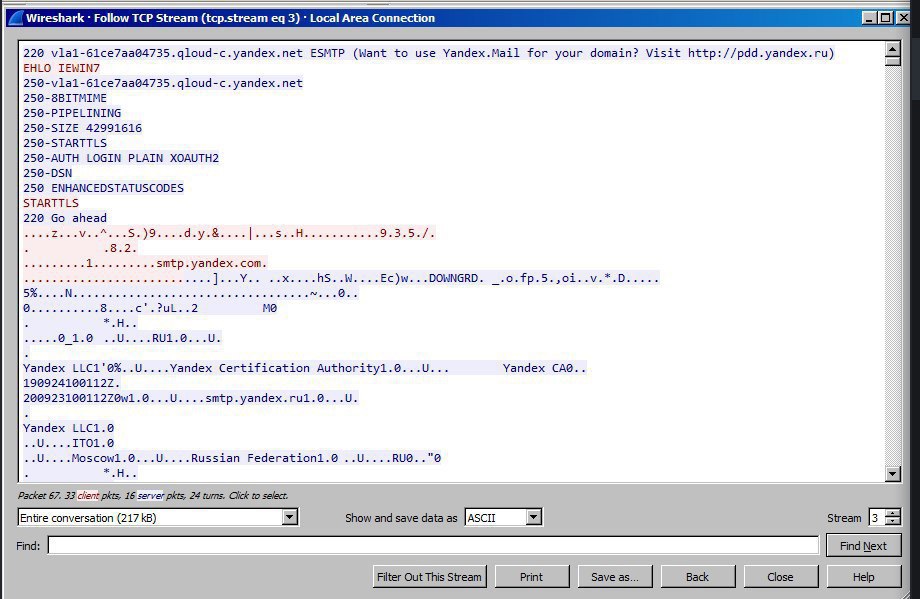Click the '250-STARTTLS' server line
Image resolution: width=920 pixels, height=599 pixels.
(65, 143)
